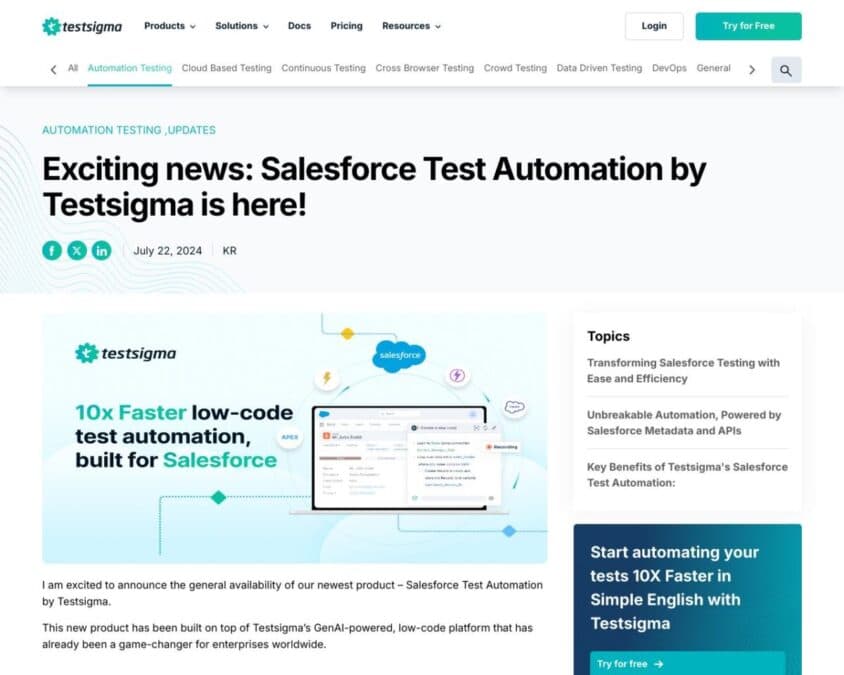Jump to Transforming Salesforce Testing topic
844x675 pixels.
pyautogui.click(x=683, y=371)
